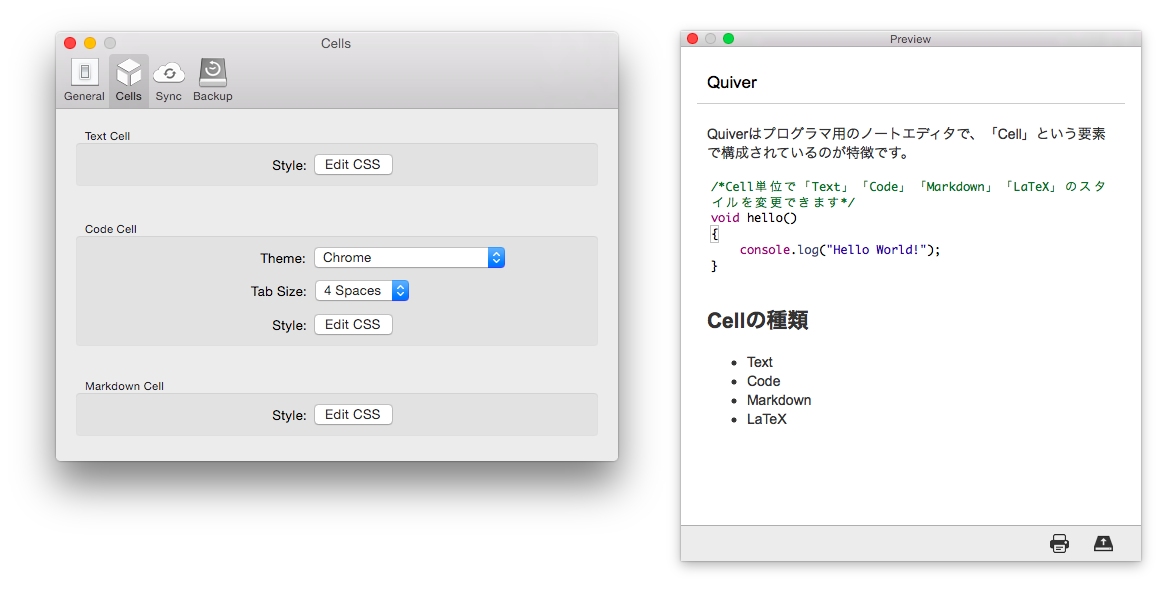
Task: Click the Quiver heading in Preview
Action: (732, 83)
